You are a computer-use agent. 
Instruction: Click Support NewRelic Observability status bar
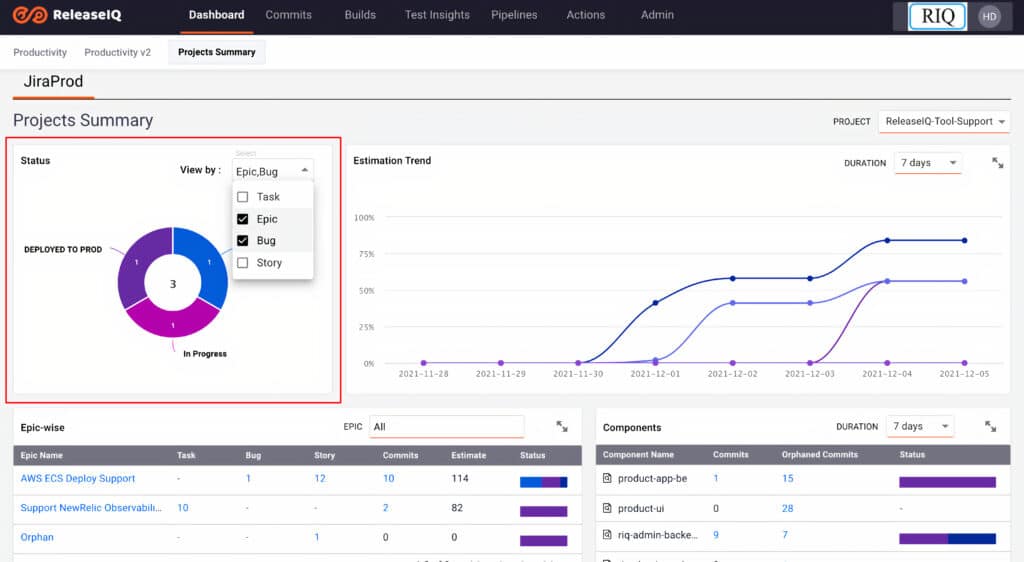coord(543,511)
